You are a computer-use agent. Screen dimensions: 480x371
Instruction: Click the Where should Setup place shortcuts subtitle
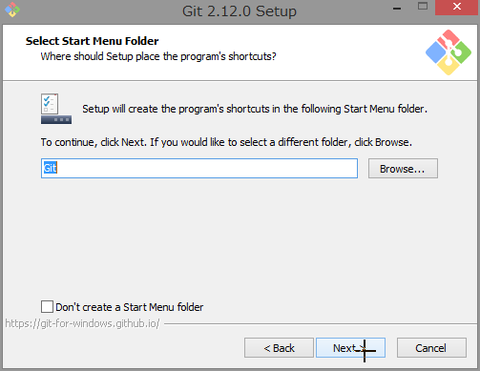pyautogui.click(x=158, y=56)
